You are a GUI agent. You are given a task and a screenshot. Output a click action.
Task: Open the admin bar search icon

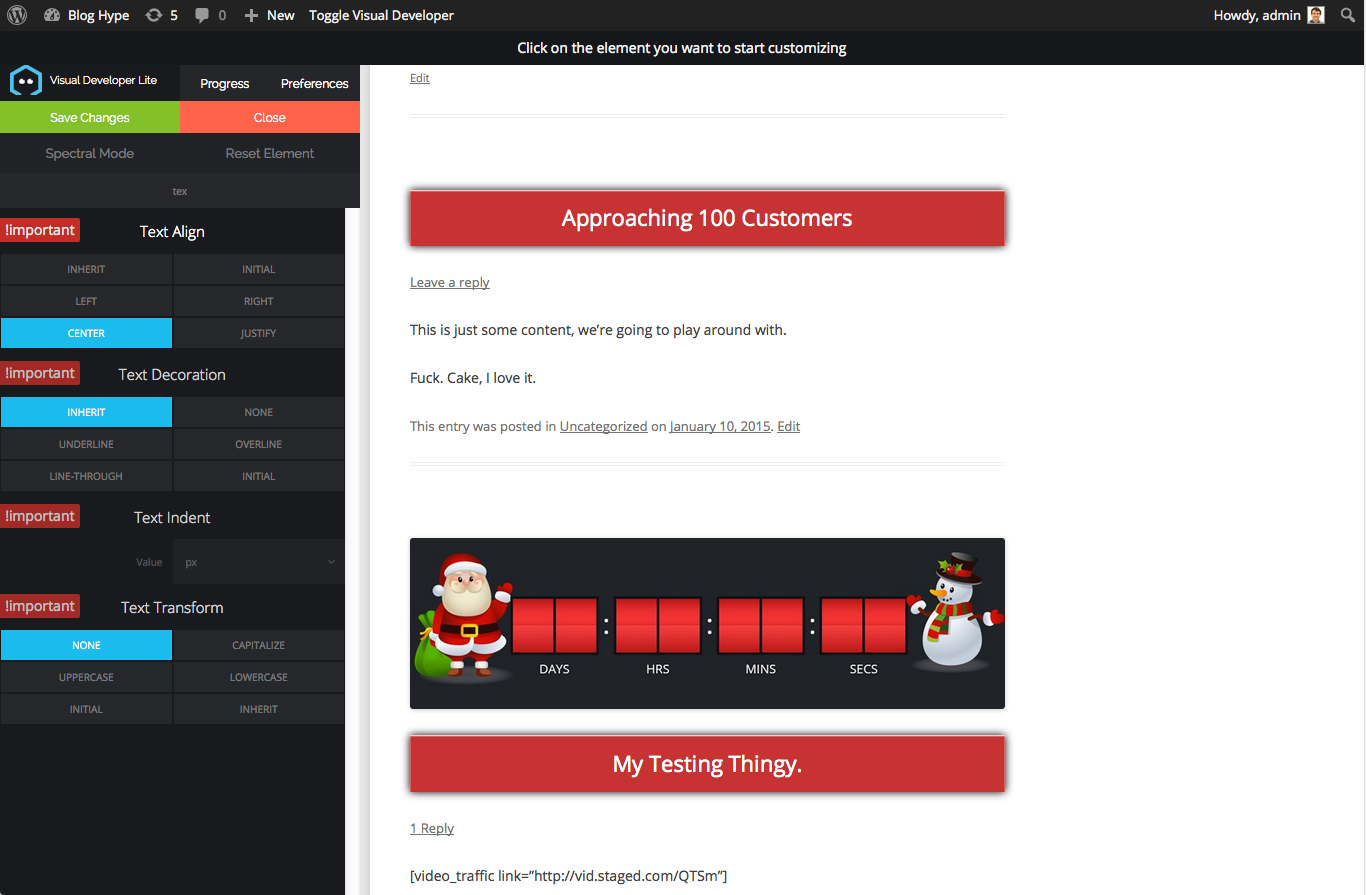(x=1347, y=15)
